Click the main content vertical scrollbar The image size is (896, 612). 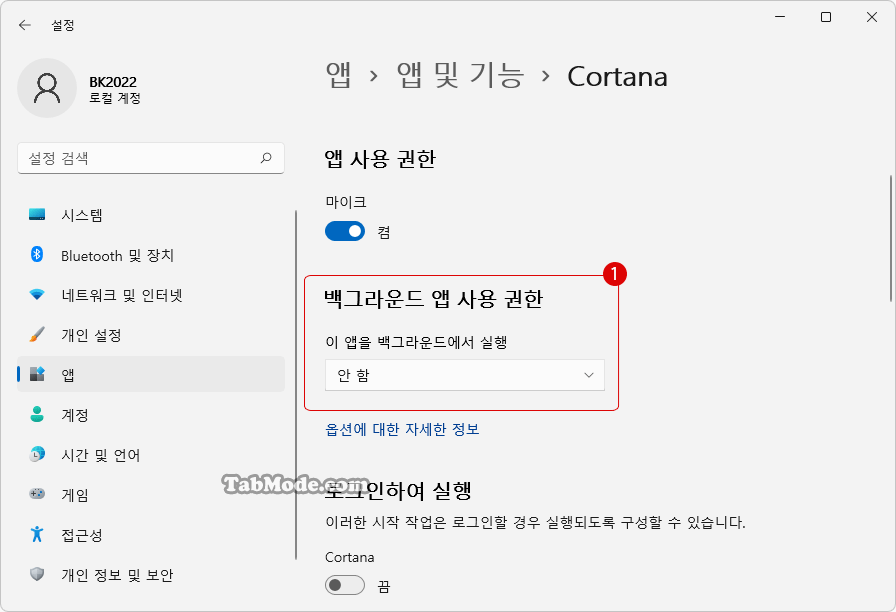(x=891, y=238)
